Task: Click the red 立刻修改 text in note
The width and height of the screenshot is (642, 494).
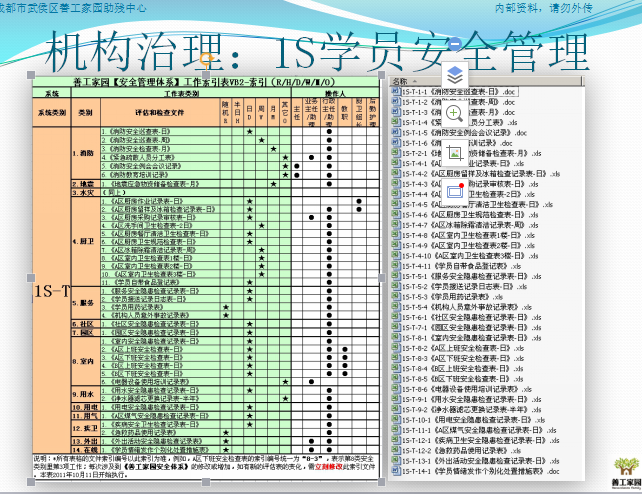Action: click(328, 466)
